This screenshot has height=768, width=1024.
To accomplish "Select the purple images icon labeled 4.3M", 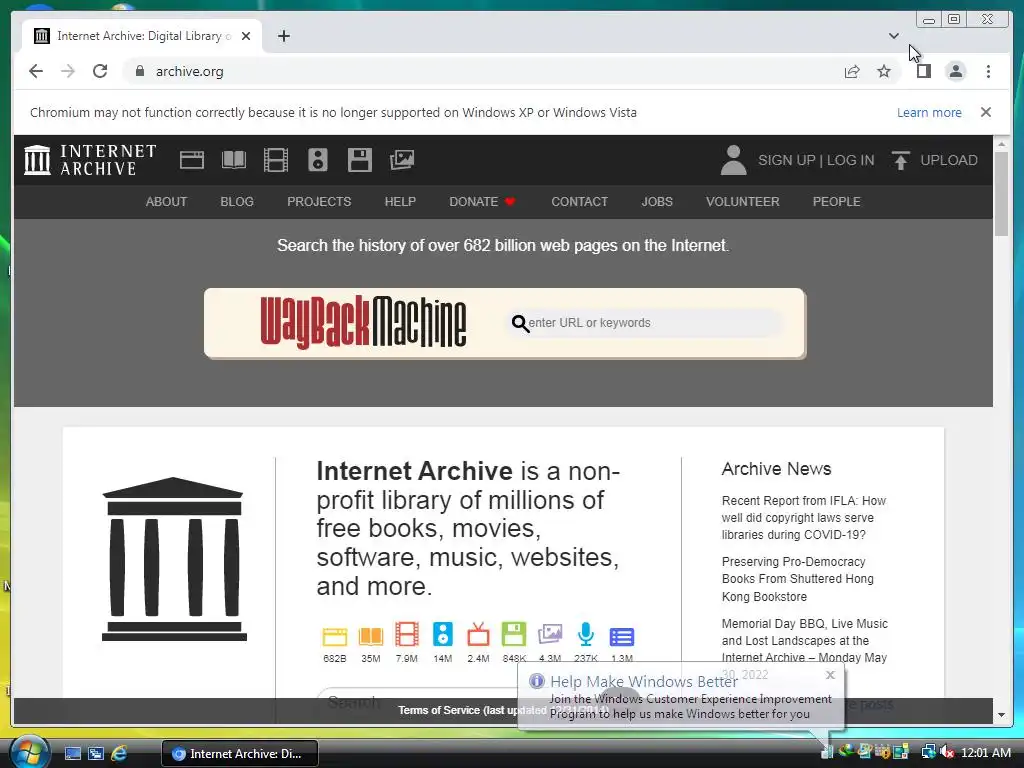I will (x=550, y=634).
